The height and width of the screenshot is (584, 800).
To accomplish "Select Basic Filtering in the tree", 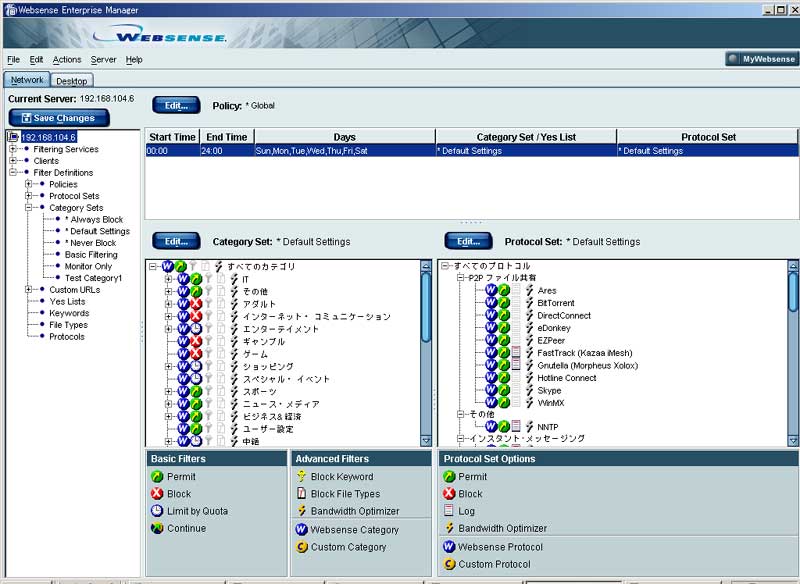I will click(x=91, y=255).
